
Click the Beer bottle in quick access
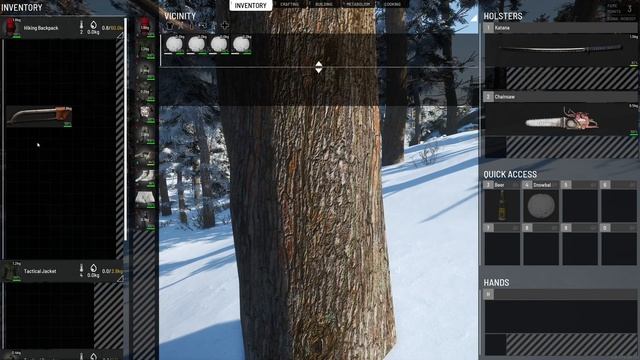502,205
